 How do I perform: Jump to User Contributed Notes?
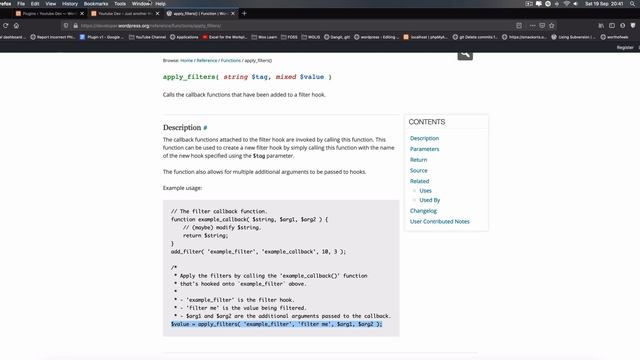tap(440, 221)
